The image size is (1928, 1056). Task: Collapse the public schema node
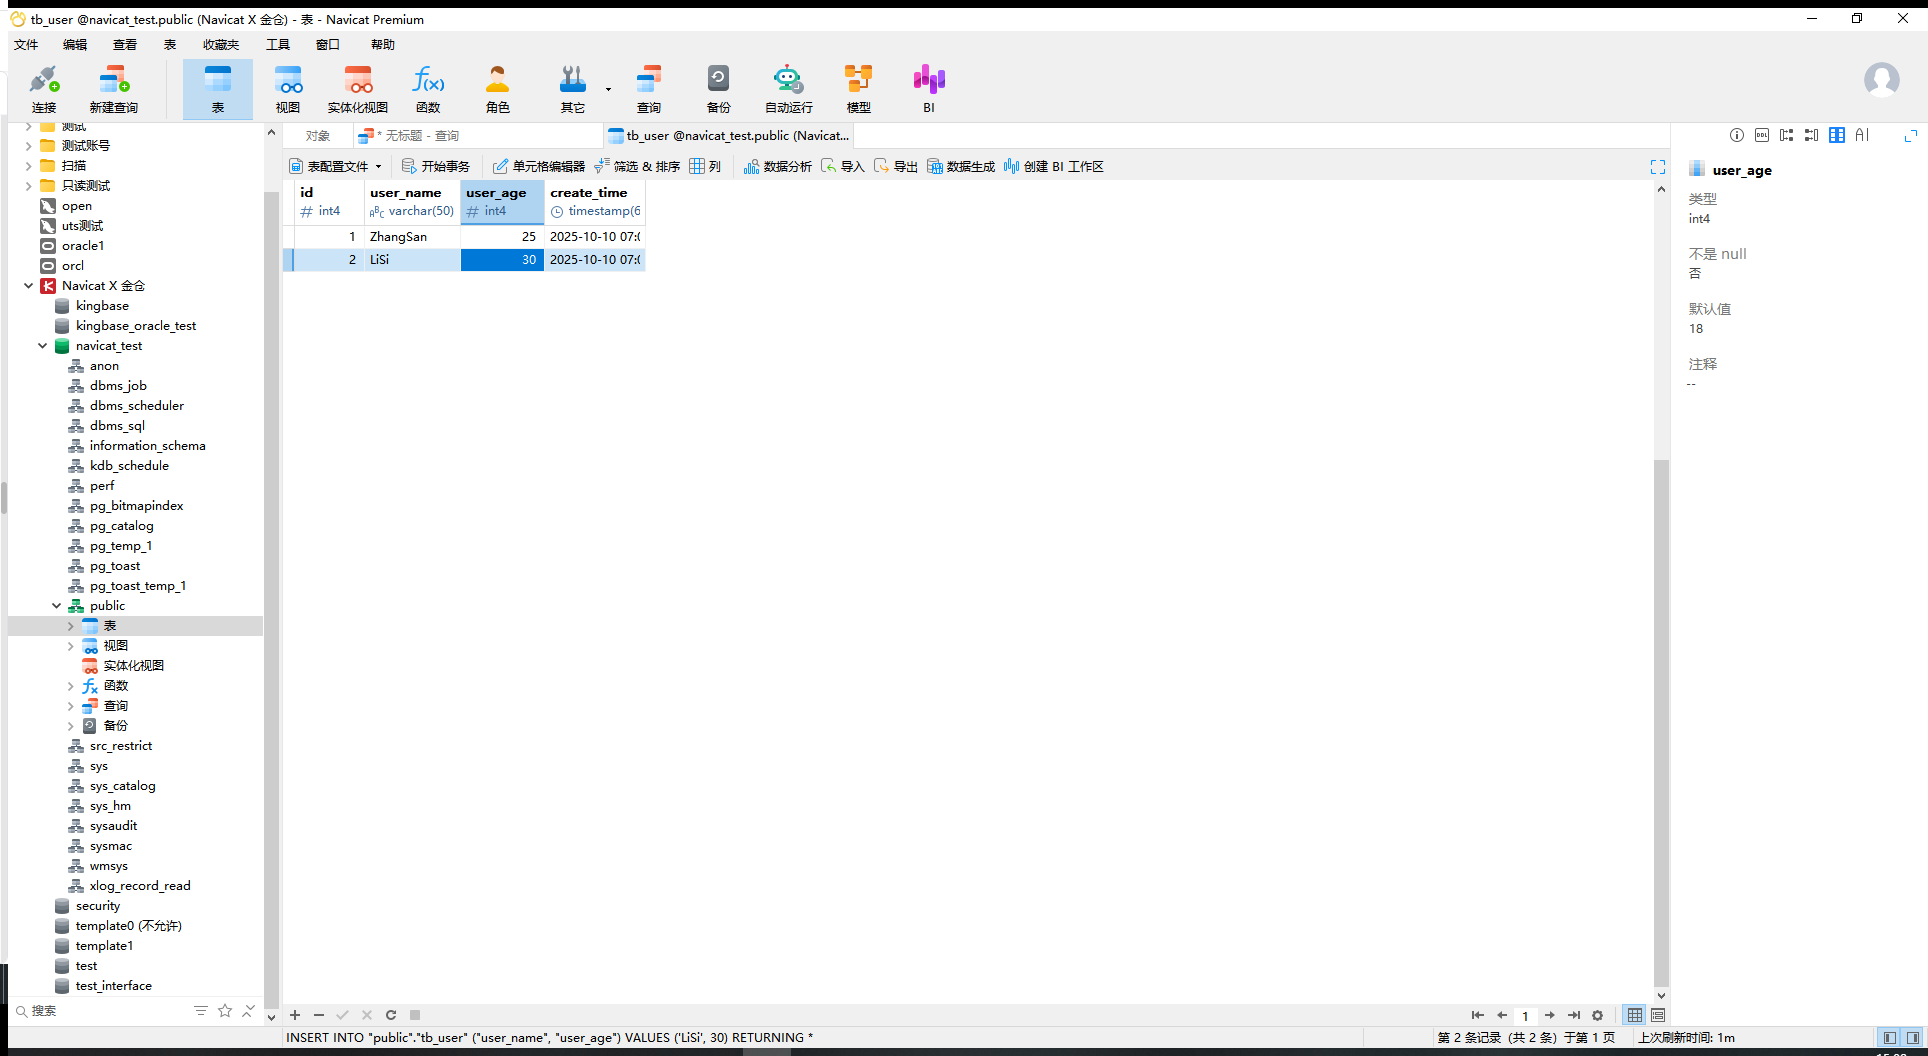[x=56, y=606]
